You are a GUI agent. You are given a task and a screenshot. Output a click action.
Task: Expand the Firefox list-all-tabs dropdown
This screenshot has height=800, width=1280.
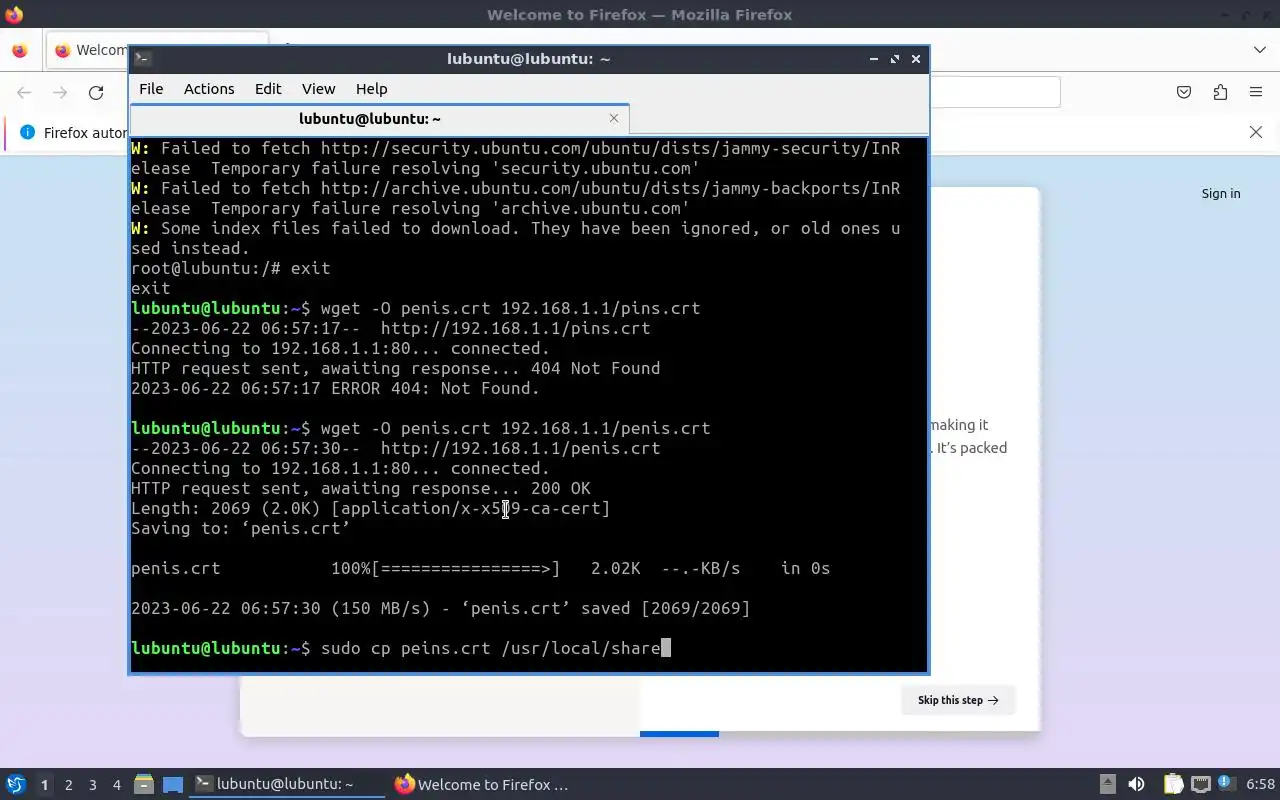[x=1259, y=50]
